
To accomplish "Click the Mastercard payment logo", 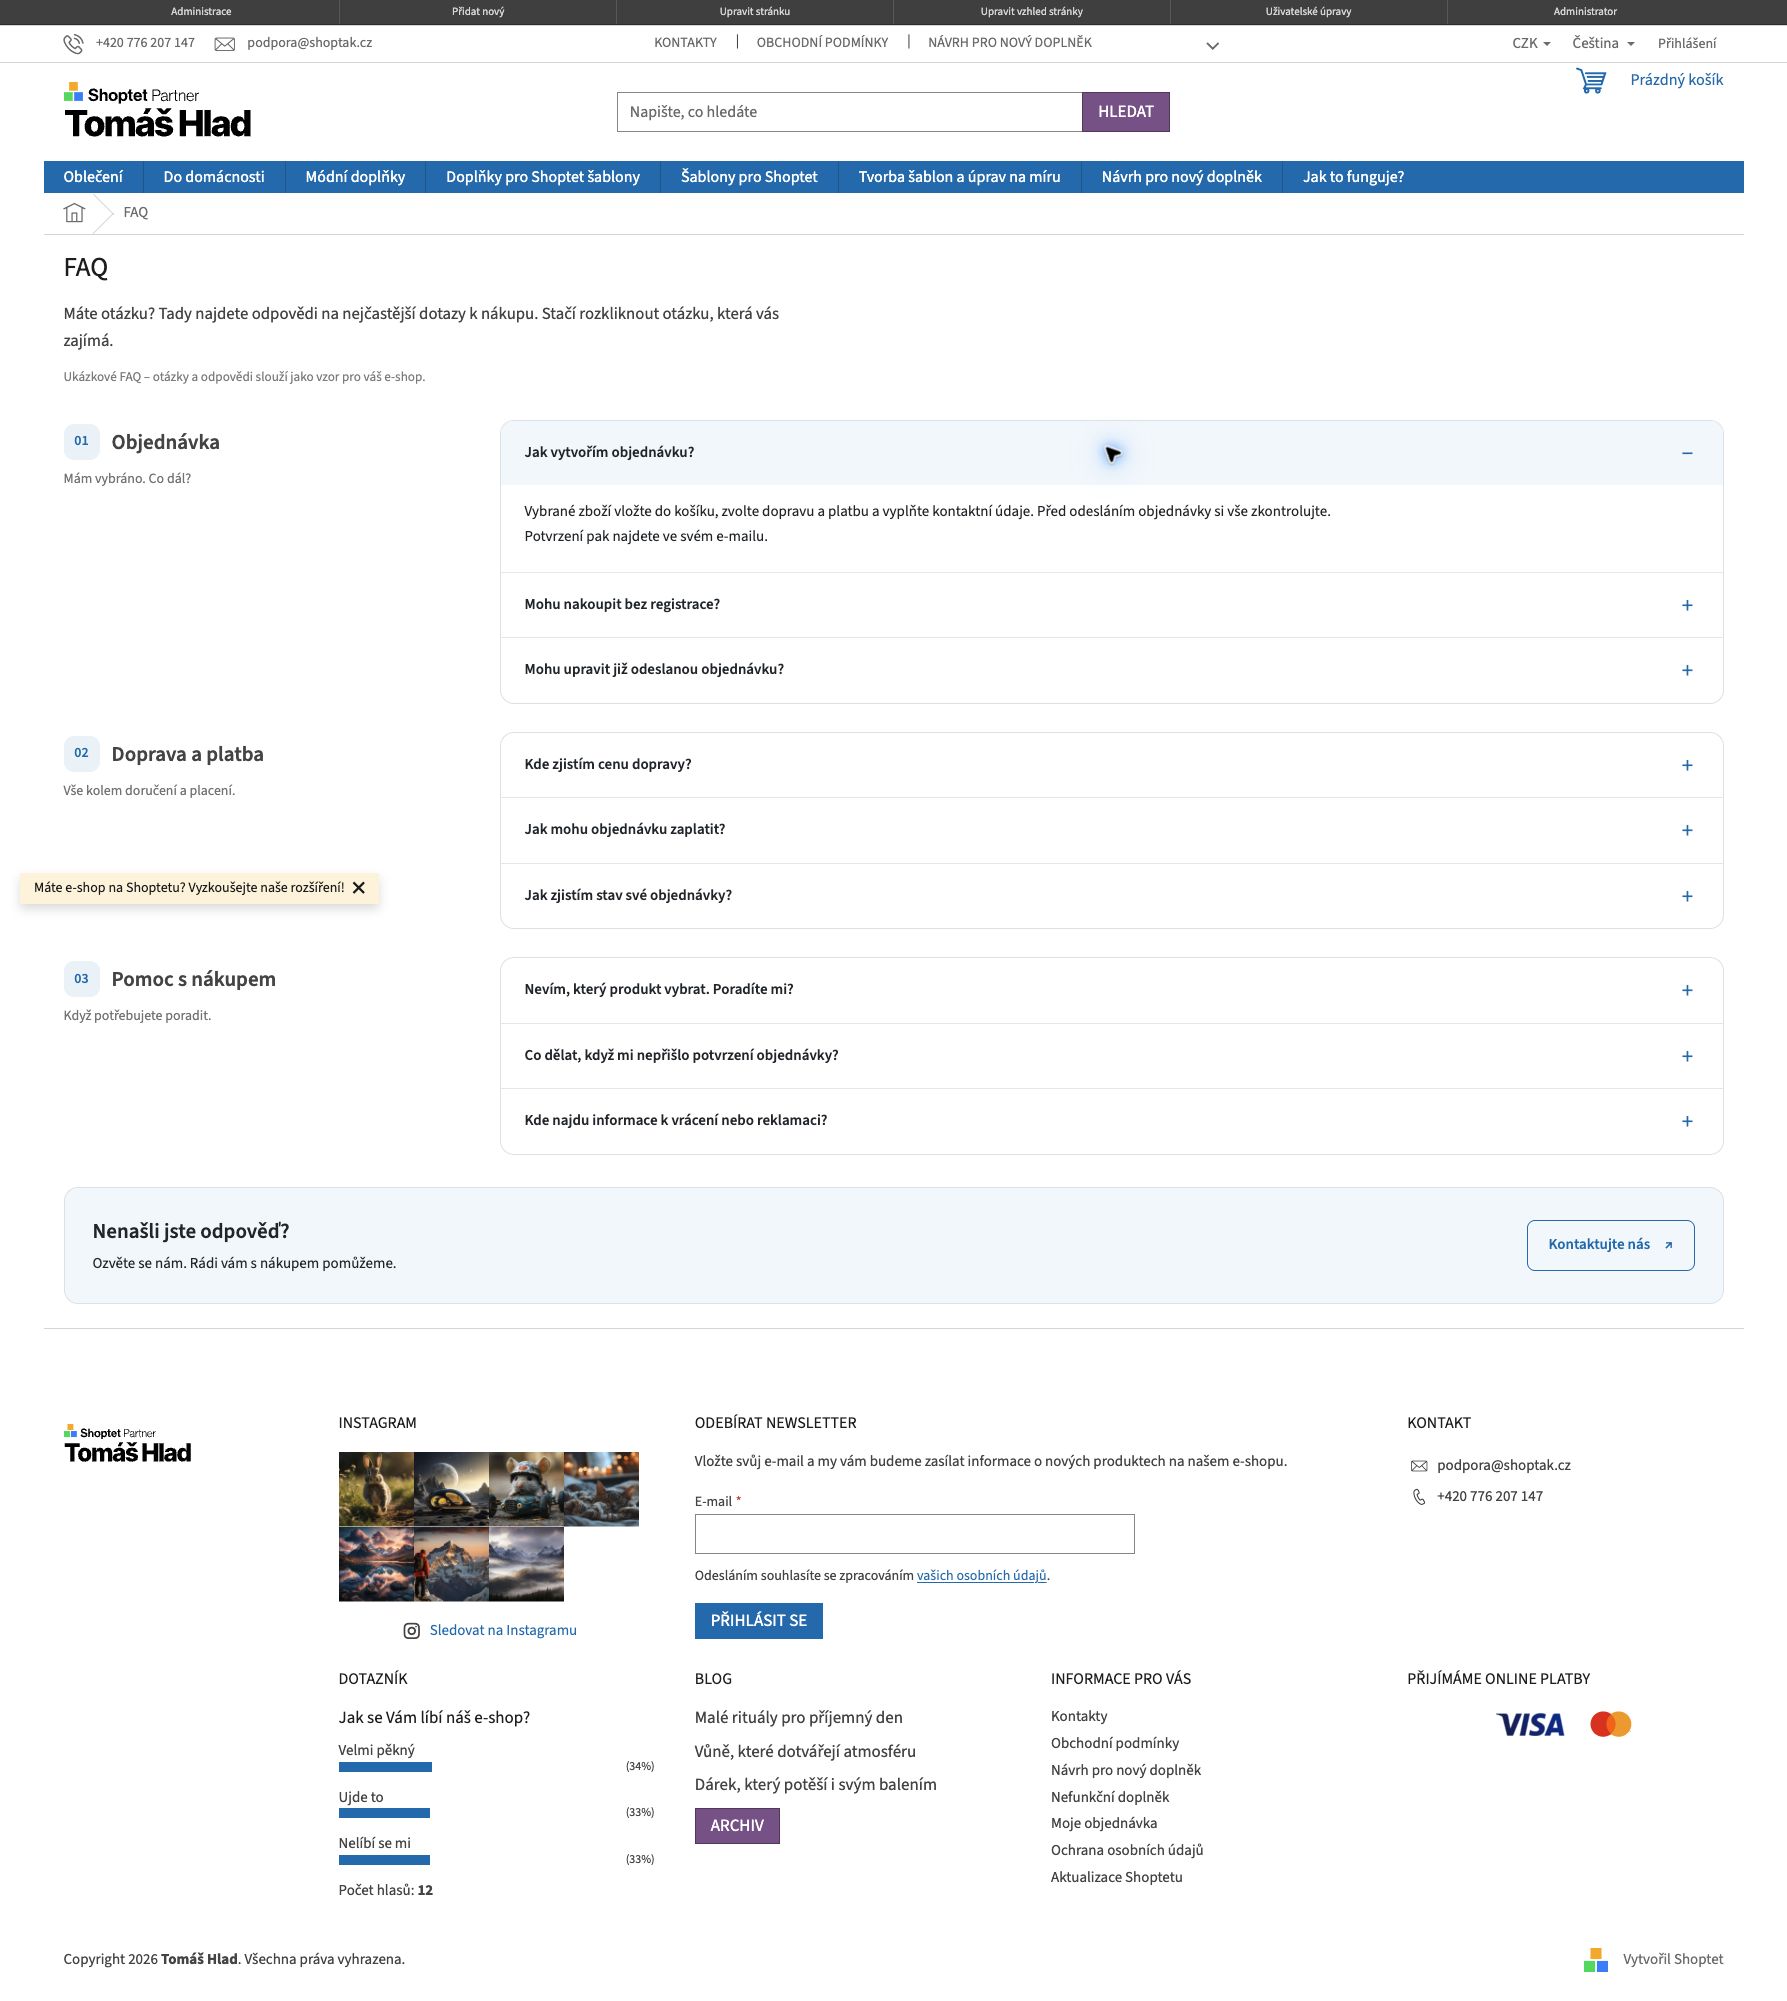I will click(x=1610, y=1725).
